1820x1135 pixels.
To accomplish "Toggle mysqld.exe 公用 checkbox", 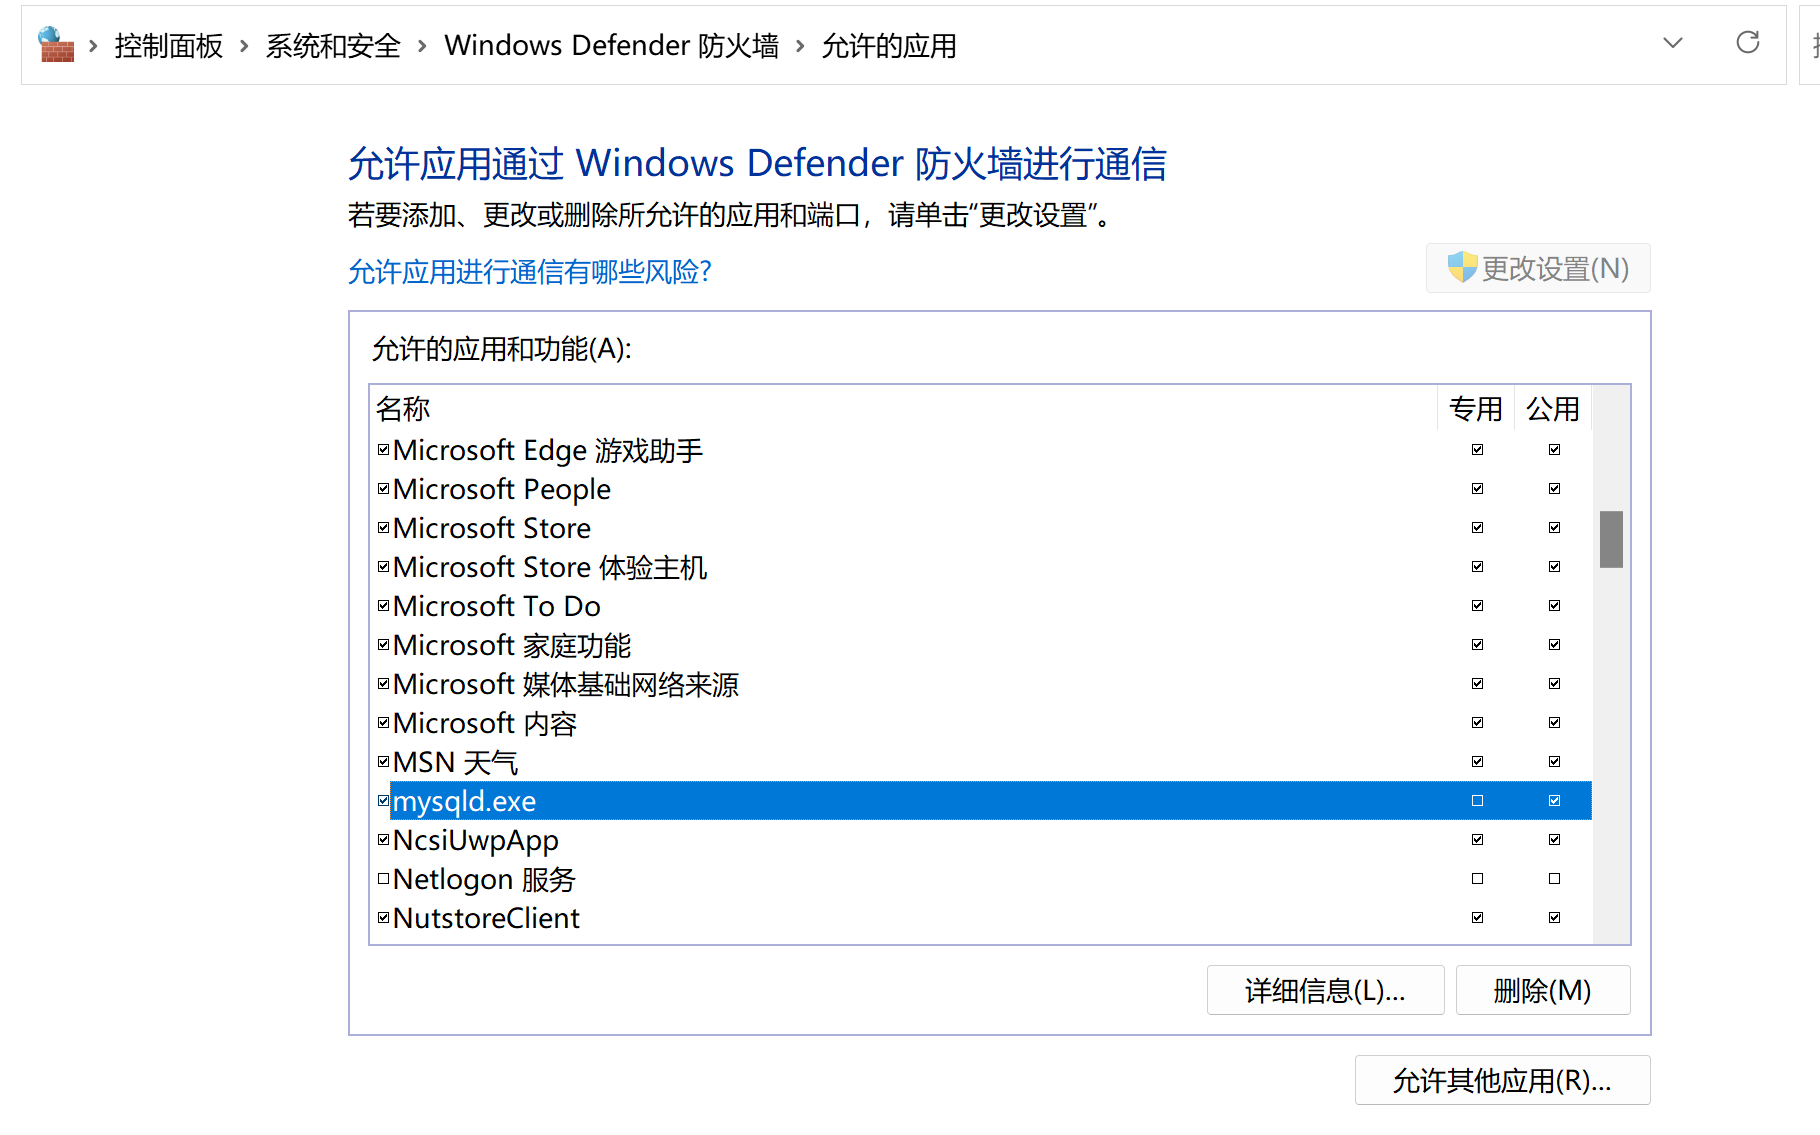I will [x=1554, y=801].
